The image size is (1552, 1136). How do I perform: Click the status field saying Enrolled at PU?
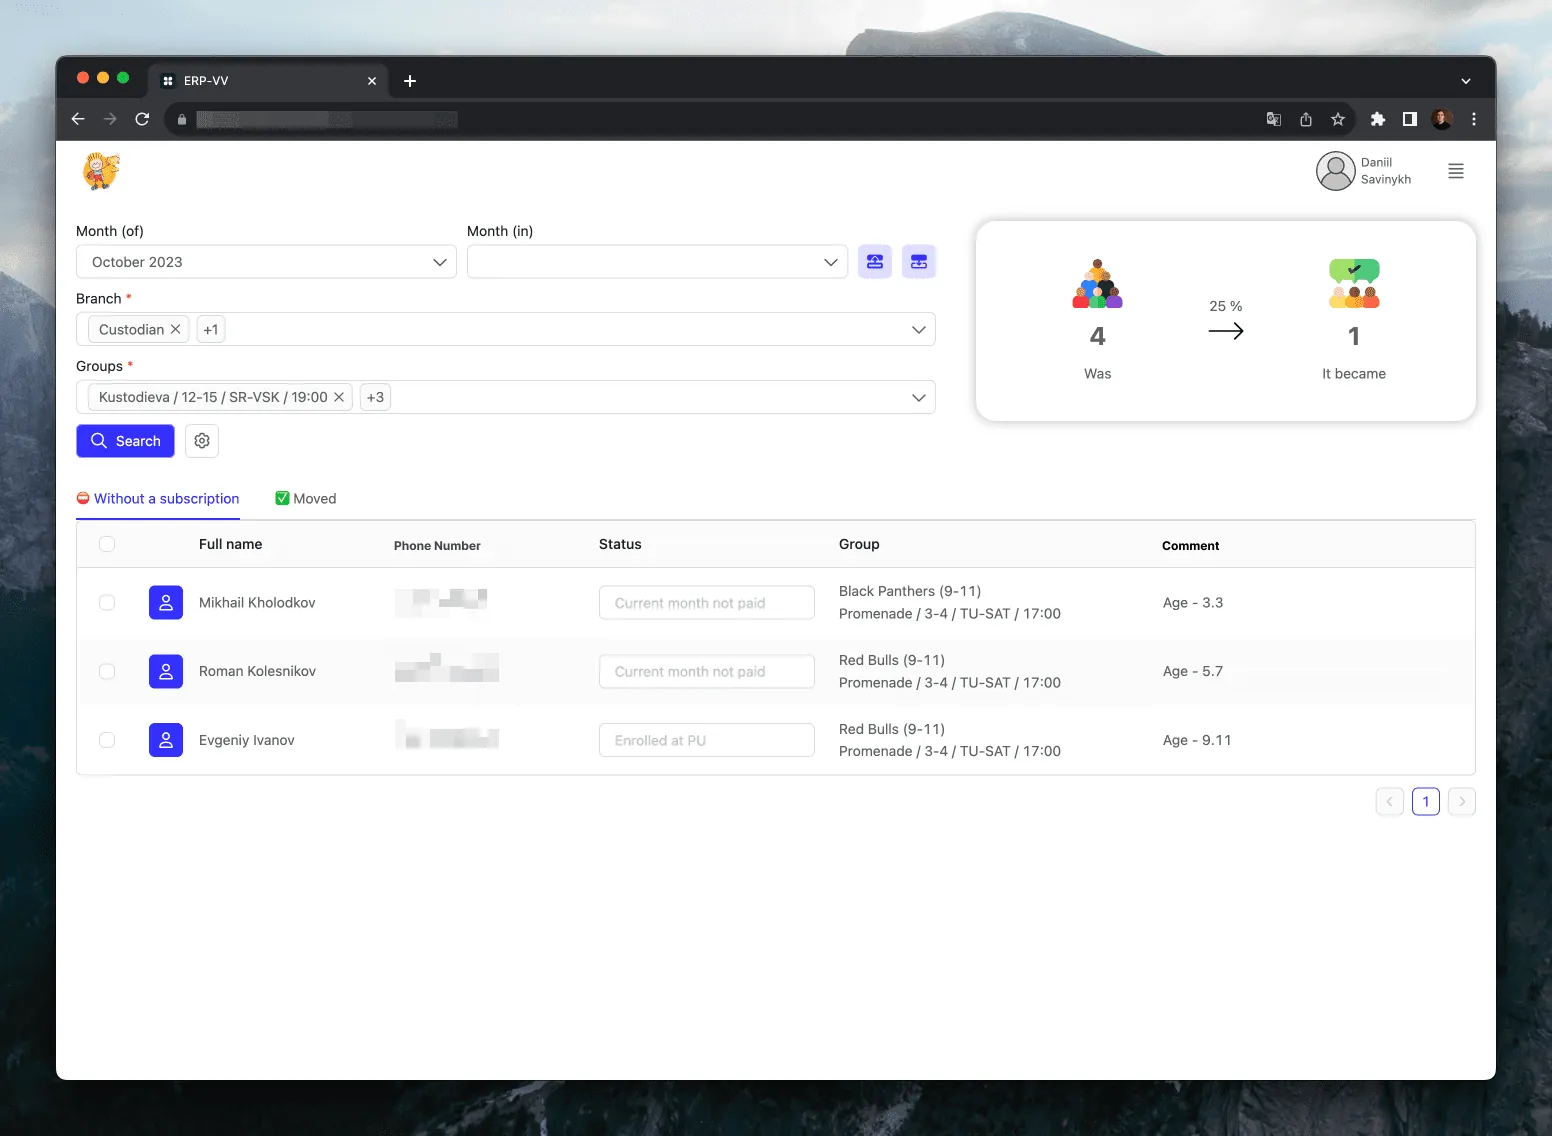click(706, 740)
